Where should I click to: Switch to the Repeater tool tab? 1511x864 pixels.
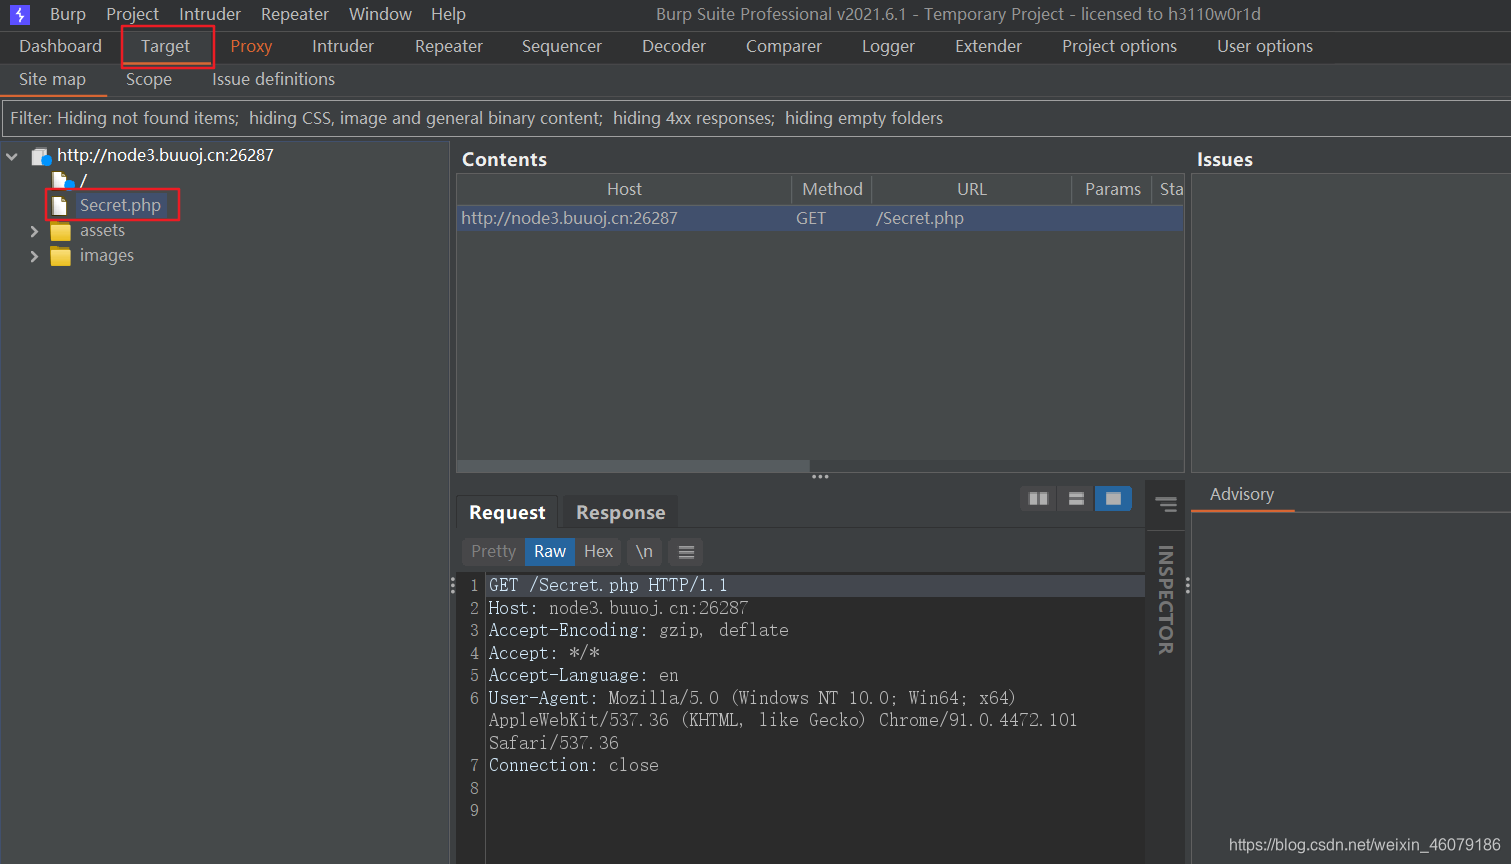pos(449,46)
